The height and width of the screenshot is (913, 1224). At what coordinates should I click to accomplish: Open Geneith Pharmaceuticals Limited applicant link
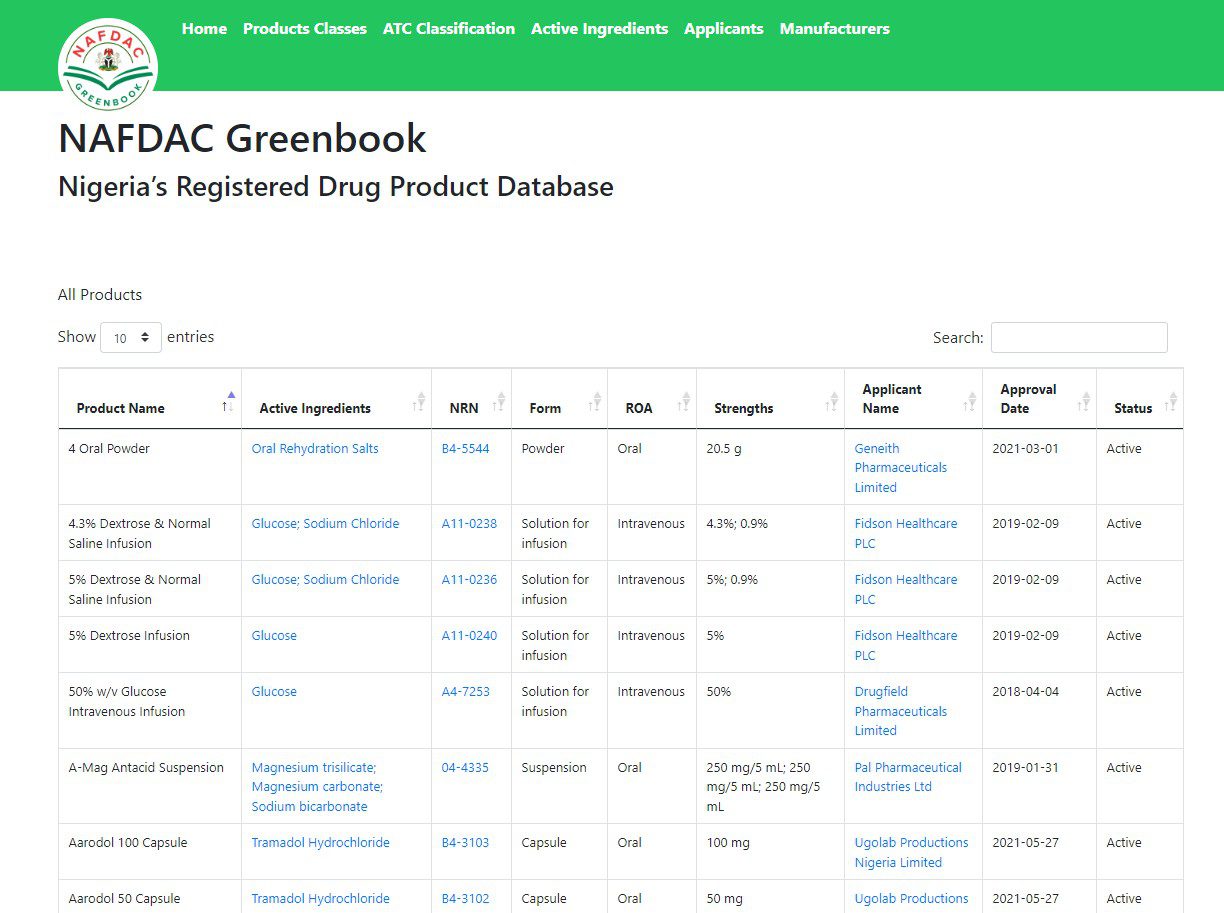tap(901, 468)
